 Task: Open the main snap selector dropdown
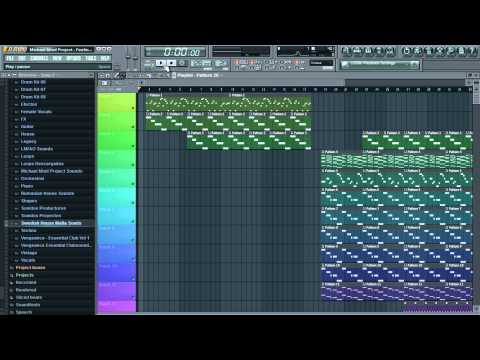pyautogui.click(x=321, y=63)
